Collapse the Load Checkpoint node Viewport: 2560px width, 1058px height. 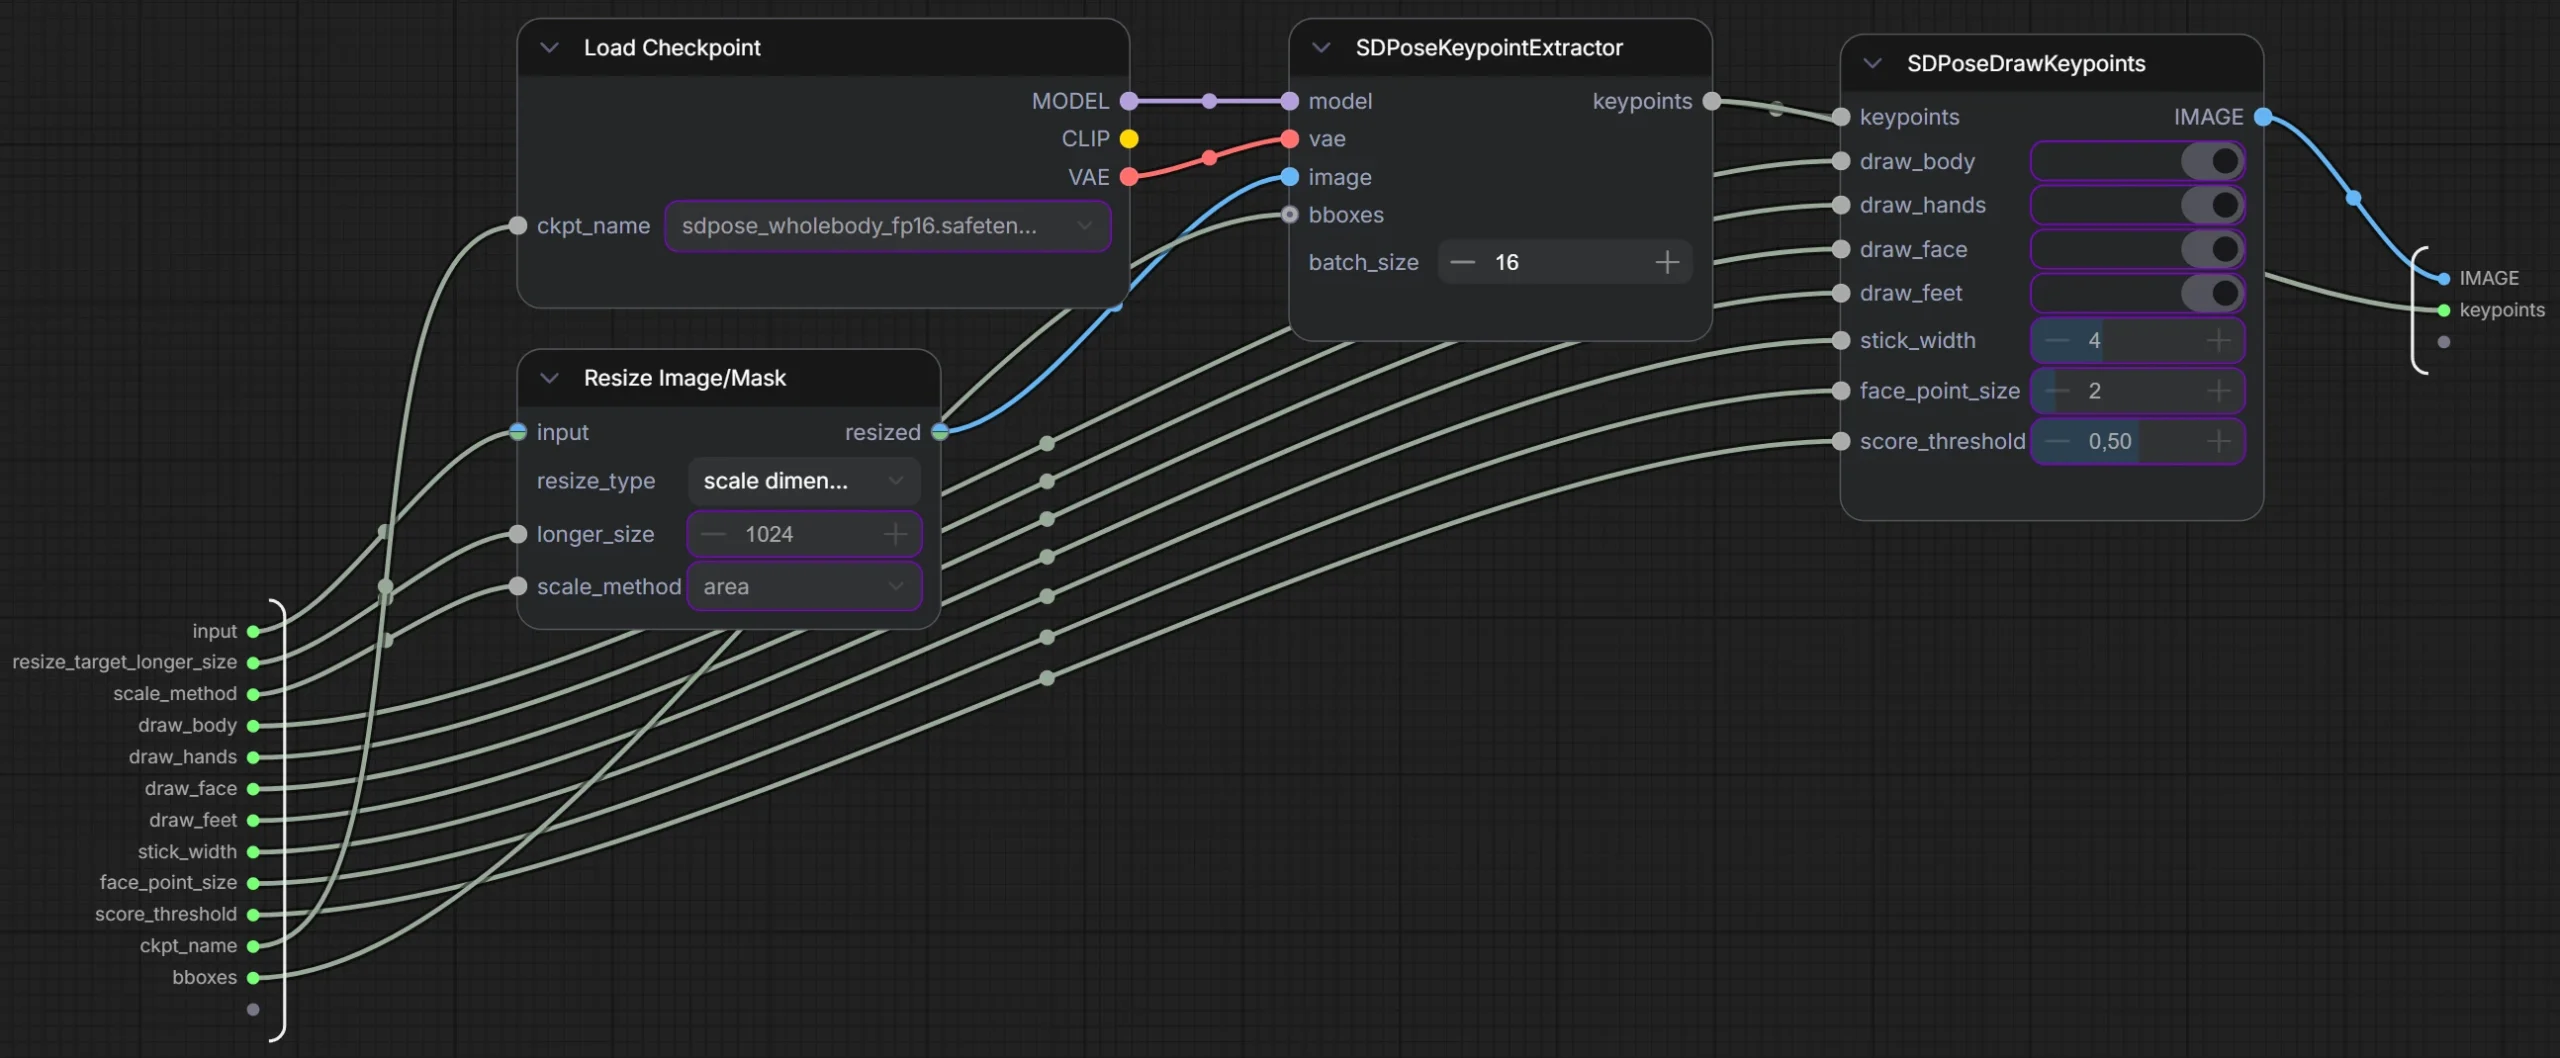point(549,48)
